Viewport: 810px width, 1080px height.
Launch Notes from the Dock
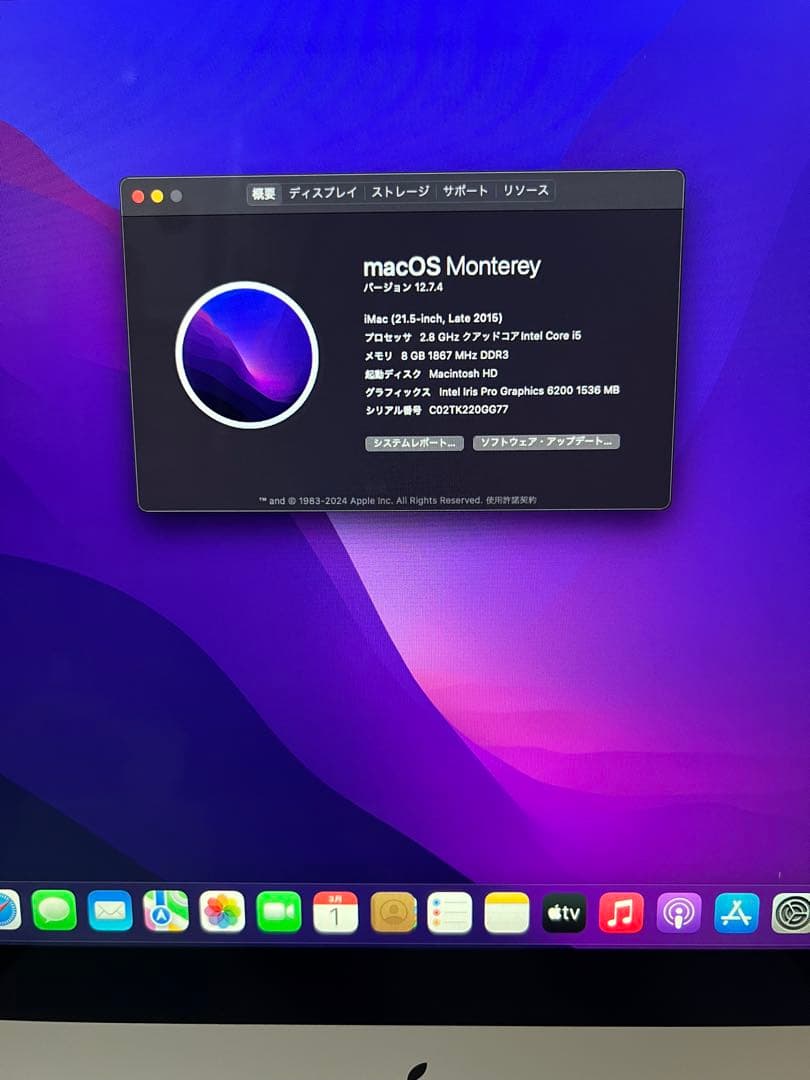point(507,912)
